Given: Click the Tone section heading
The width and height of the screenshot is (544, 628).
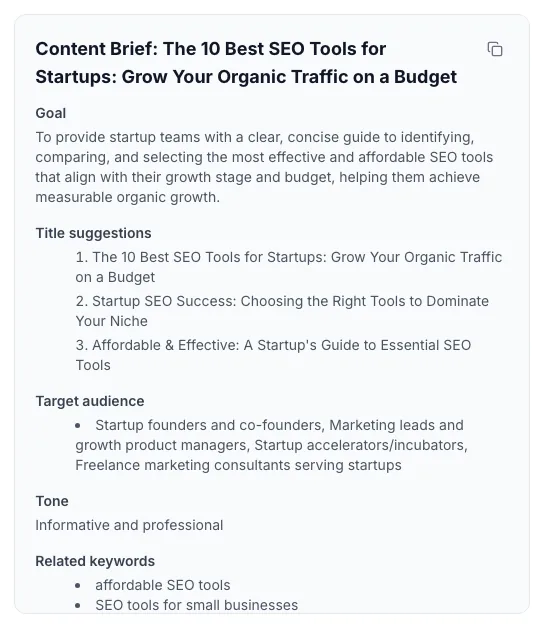Looking at the screenshot, I should click(52, 501).
